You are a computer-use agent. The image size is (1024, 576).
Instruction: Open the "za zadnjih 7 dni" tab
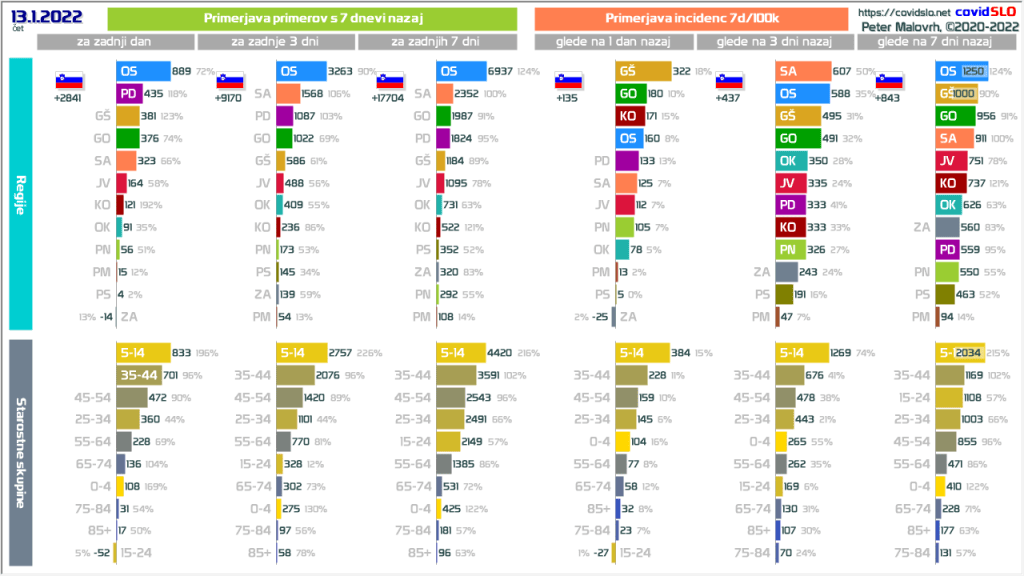pyautogui.click(x=437, y=42)
